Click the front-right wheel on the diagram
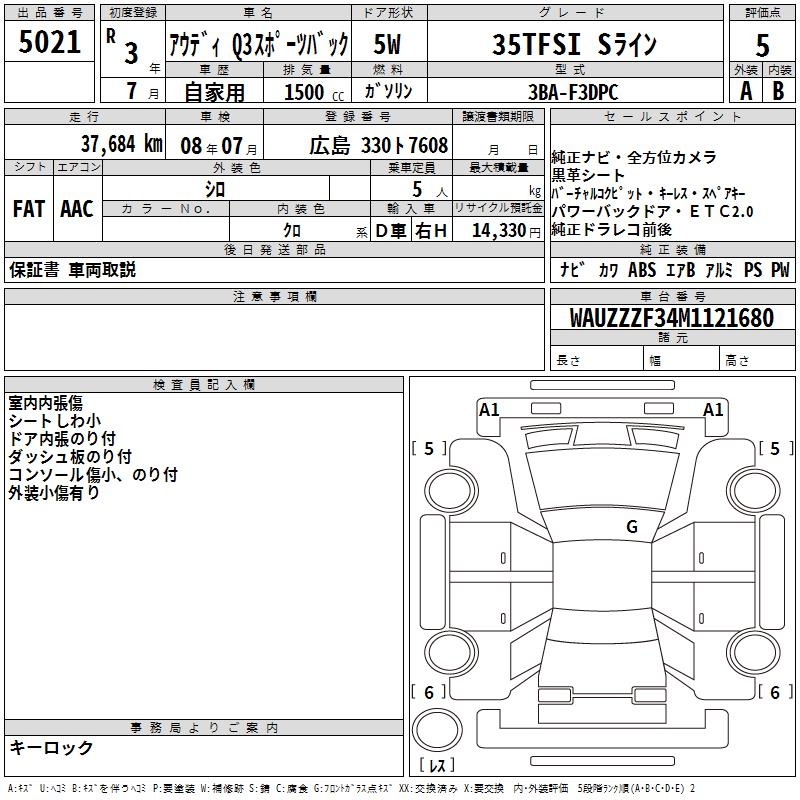The image size is (800, 800). pos(754,491)
